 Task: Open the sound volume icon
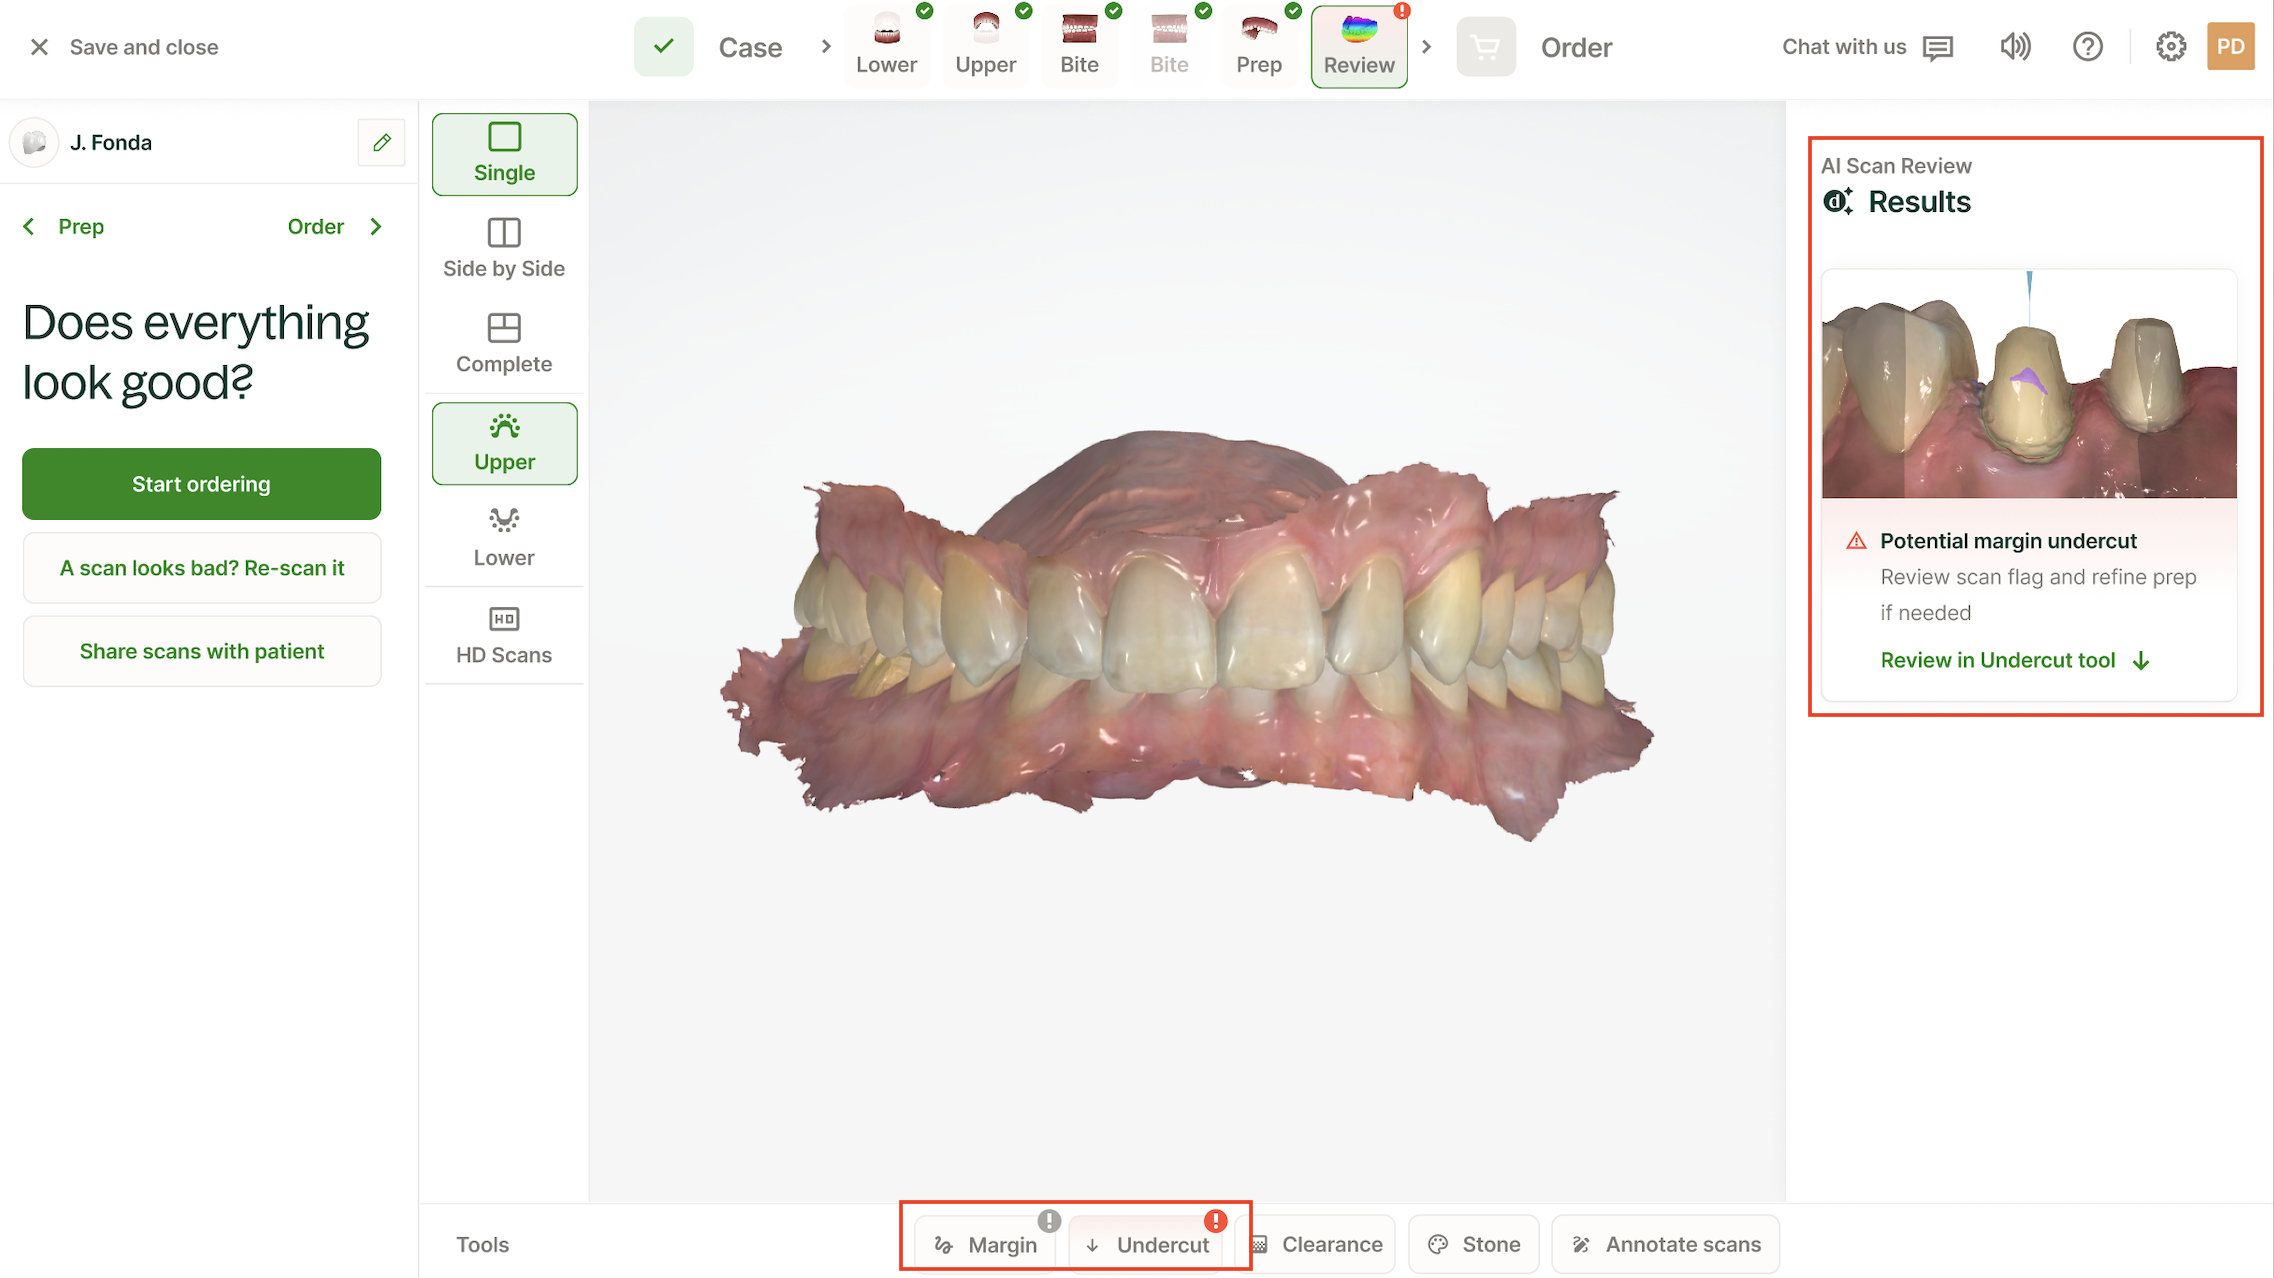pos(2015,47)
